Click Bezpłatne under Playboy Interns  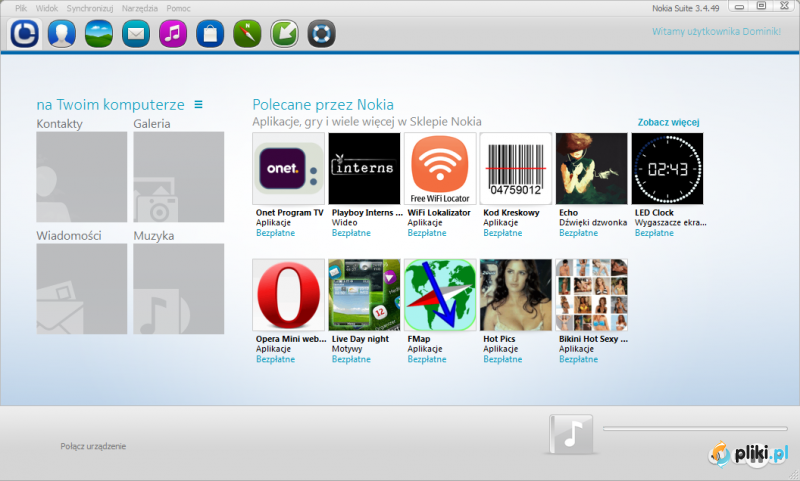click(x=351, y=233)
